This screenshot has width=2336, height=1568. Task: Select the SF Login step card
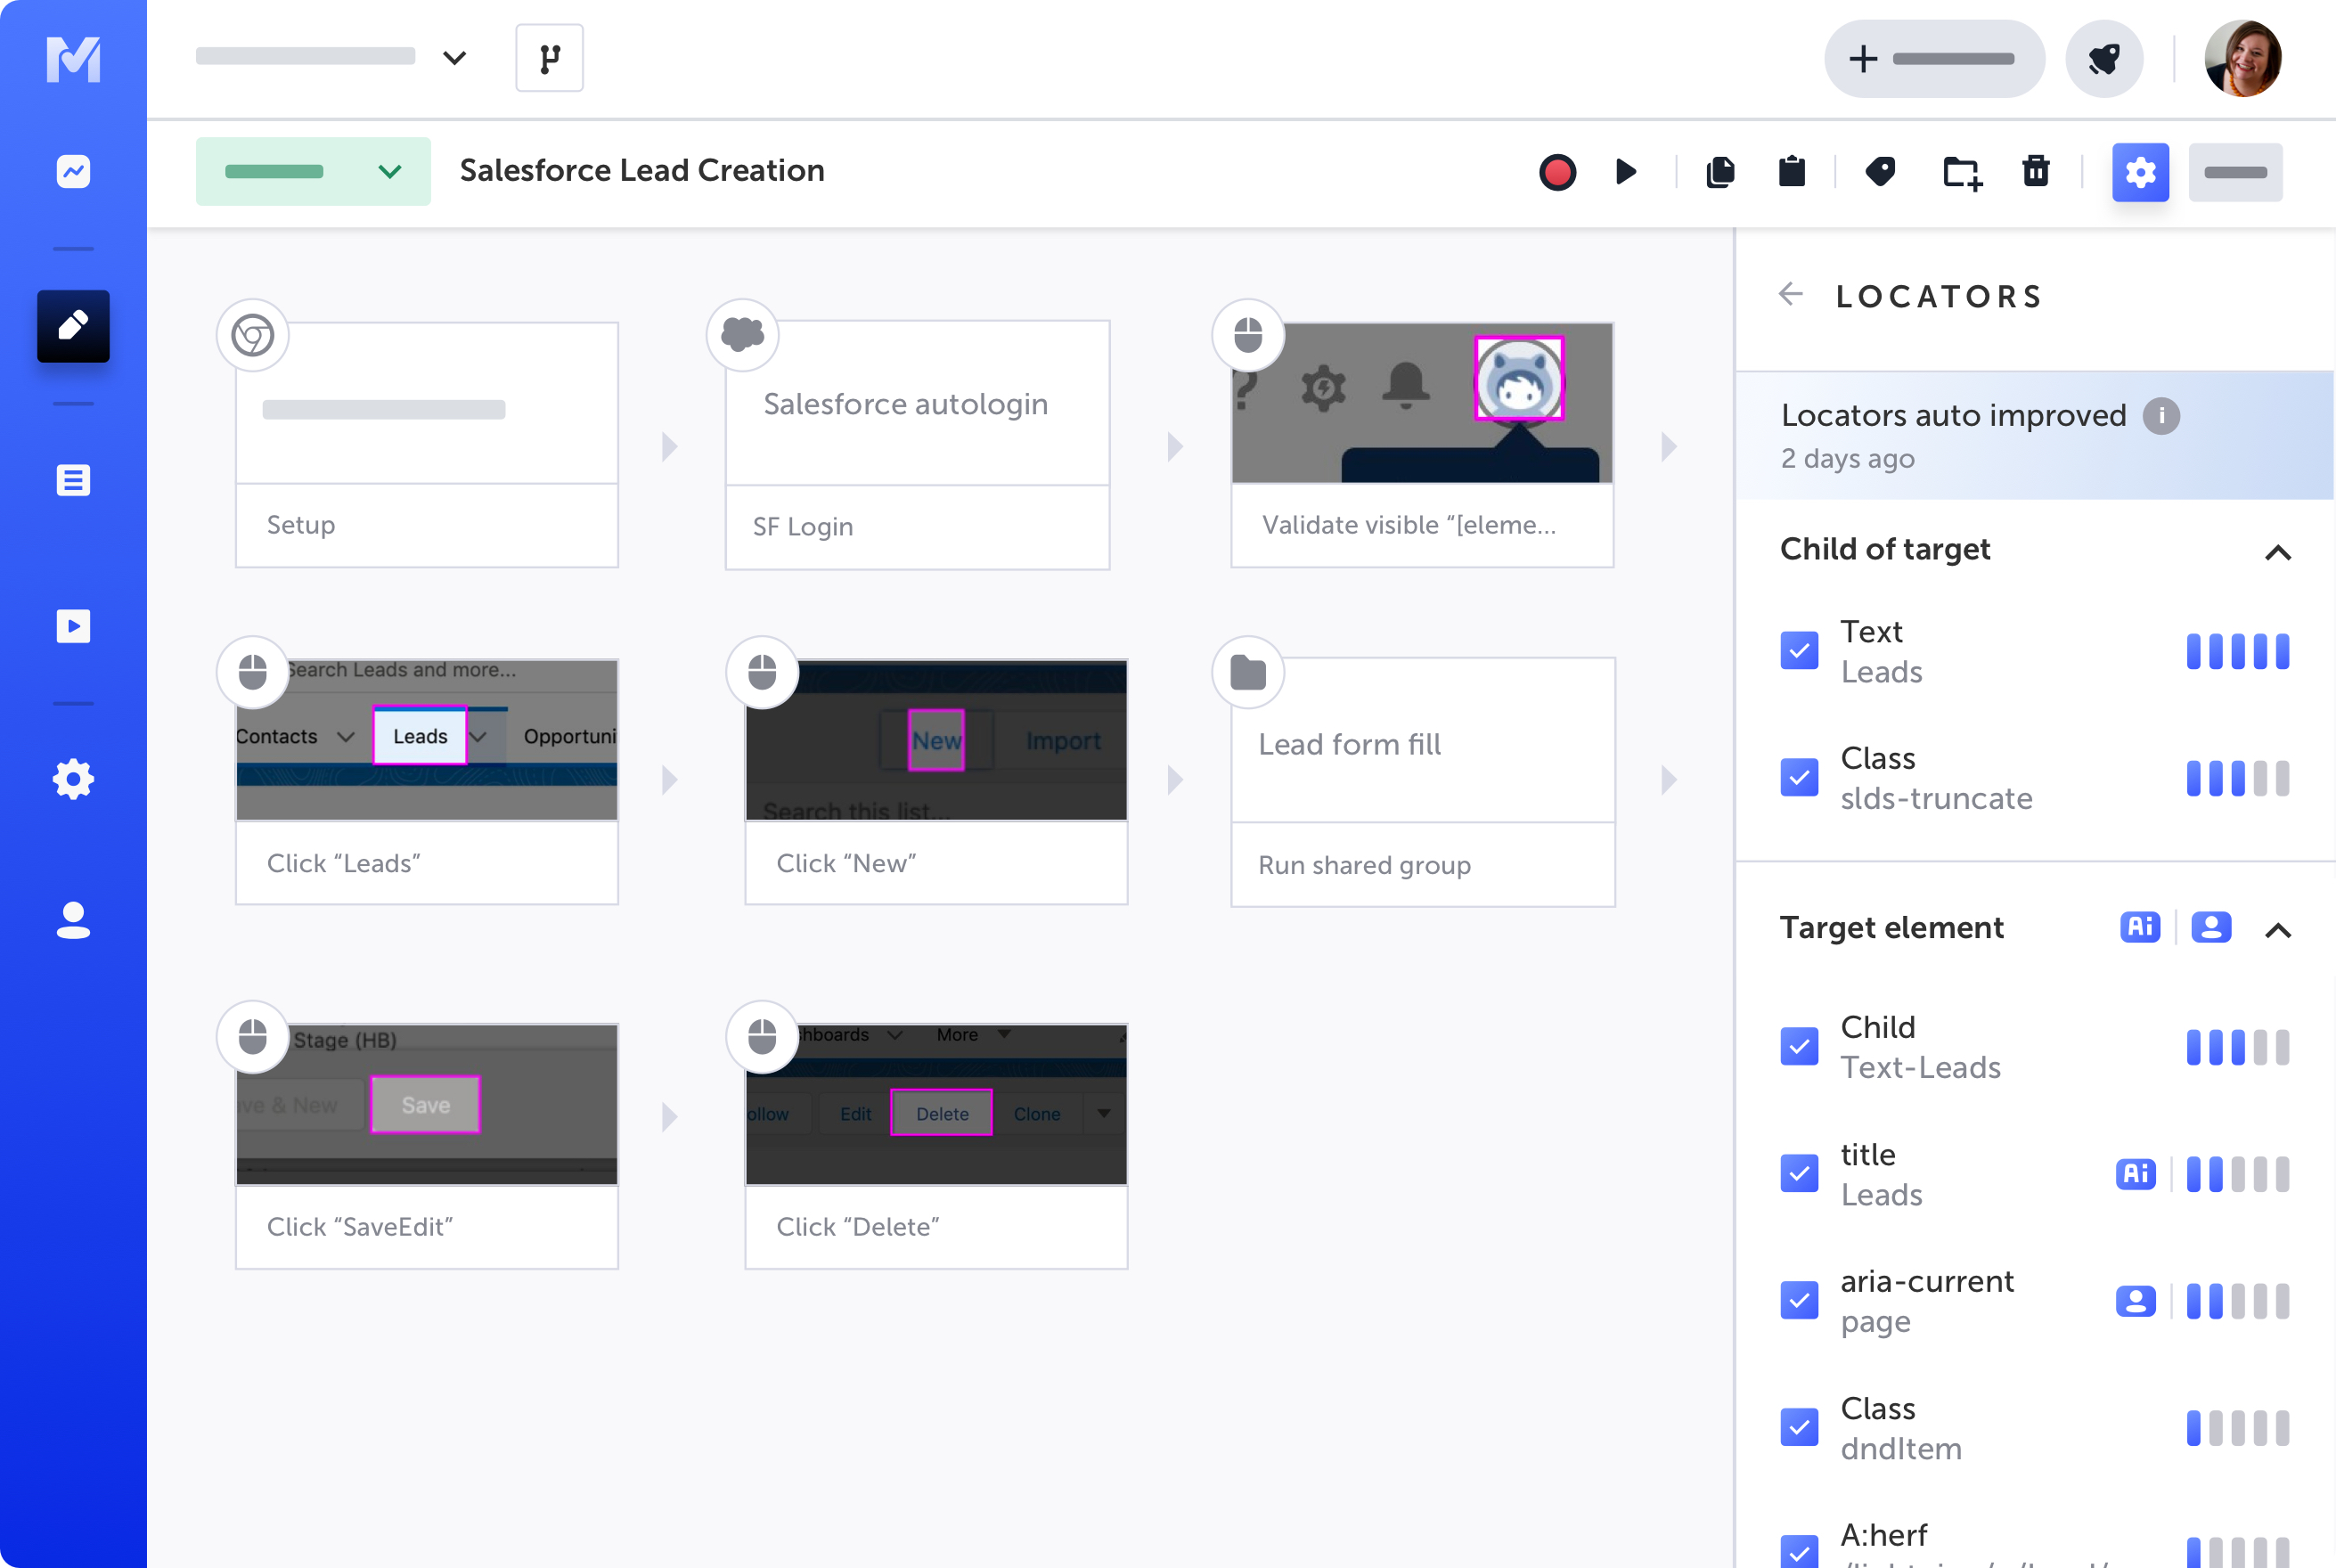click(x=917, y=445)
